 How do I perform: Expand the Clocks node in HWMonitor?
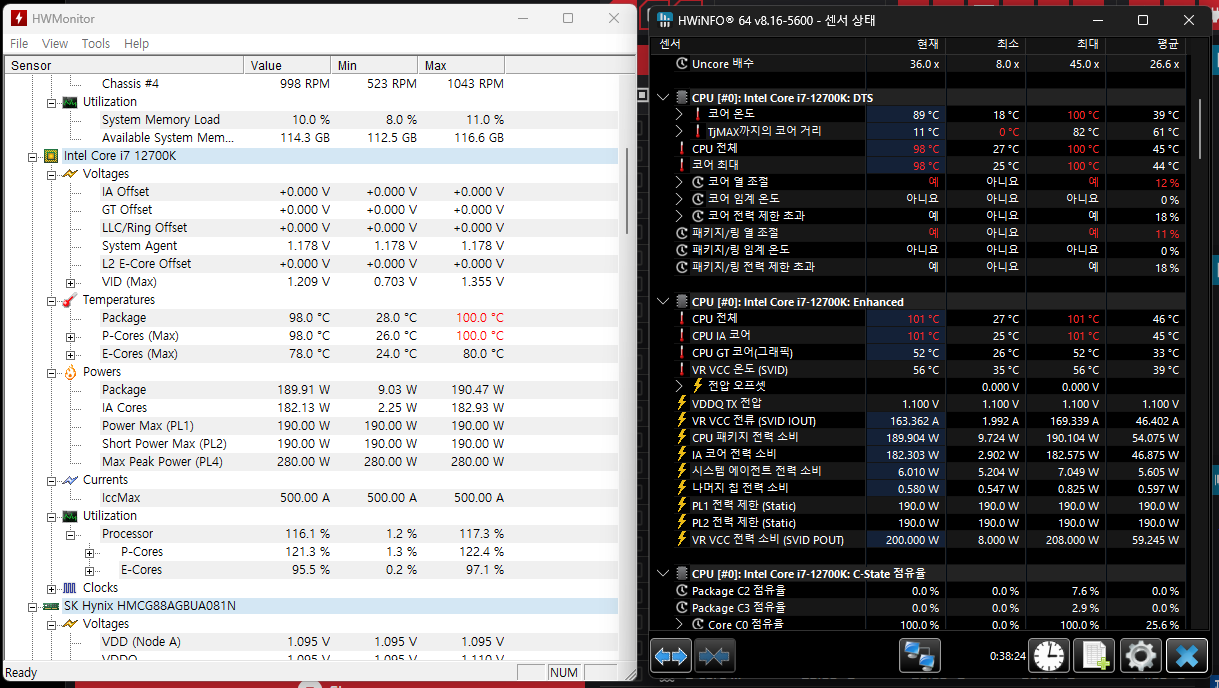(x=52, y=588)
